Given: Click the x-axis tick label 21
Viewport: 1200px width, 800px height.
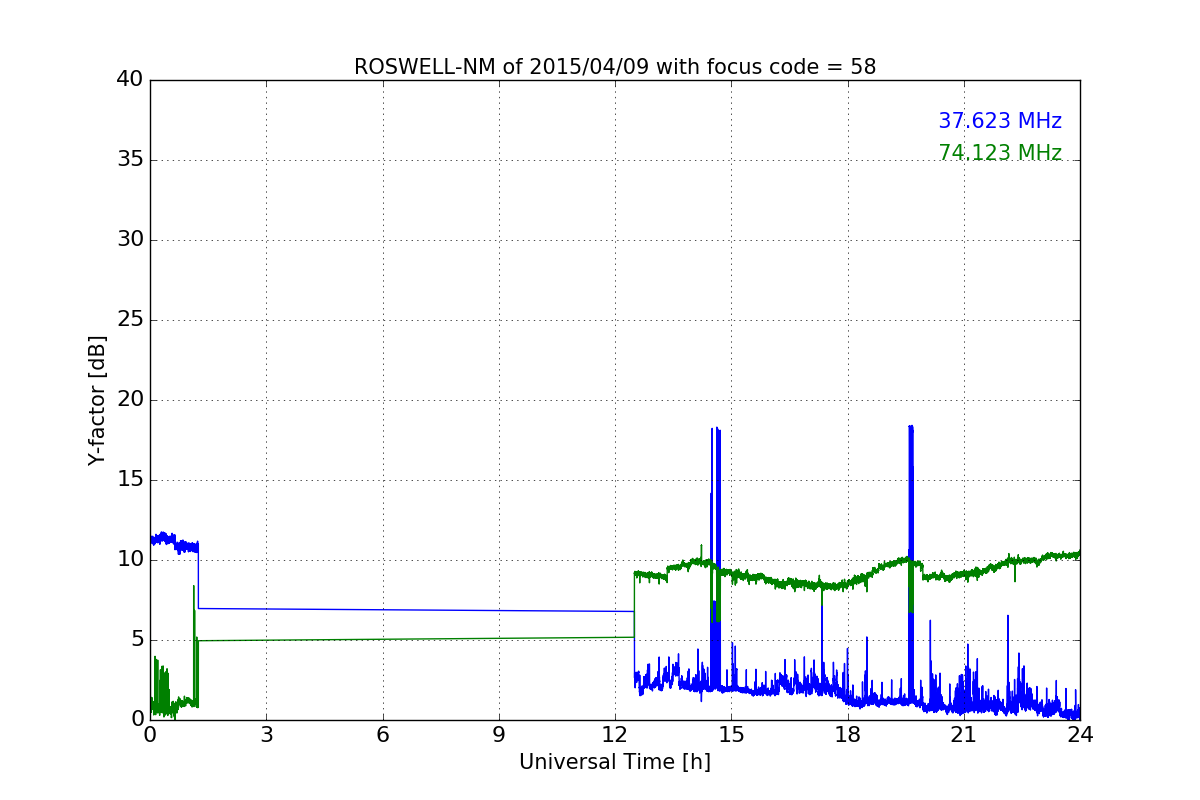Looking at the screenshot, I should (964, 735).
